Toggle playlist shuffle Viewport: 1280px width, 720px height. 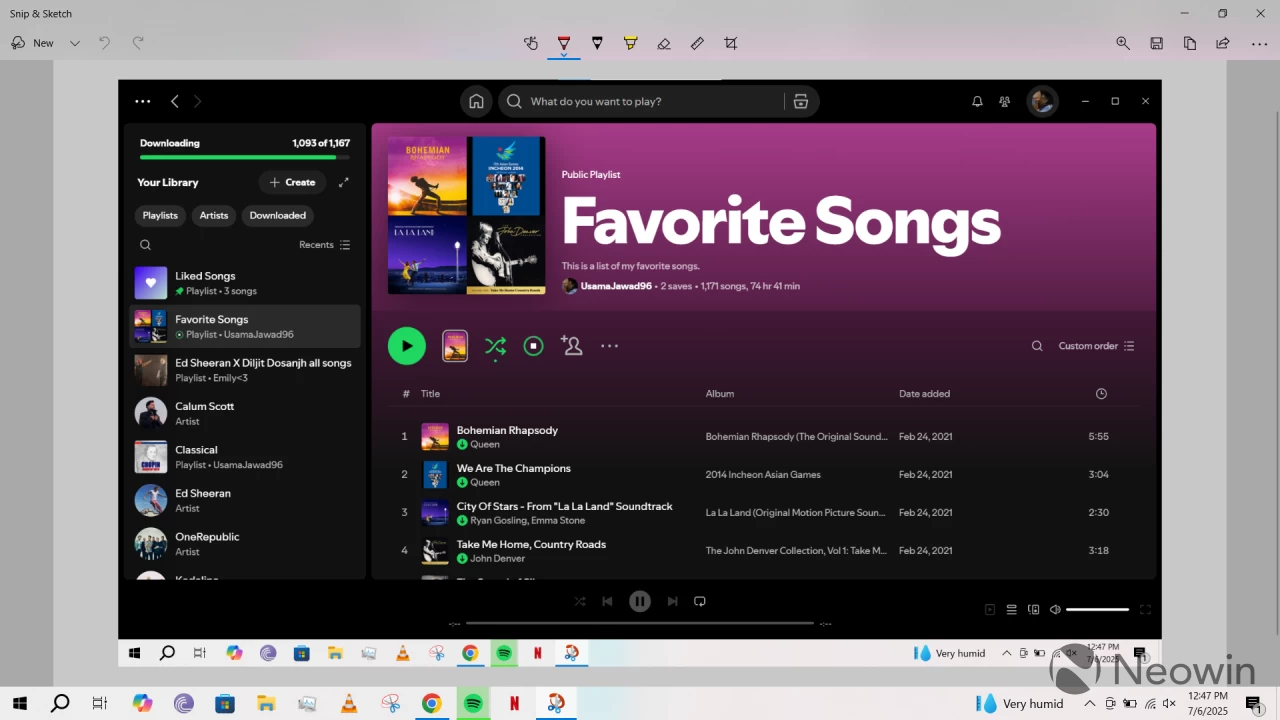pyautogui.click(x=495, y=346)
